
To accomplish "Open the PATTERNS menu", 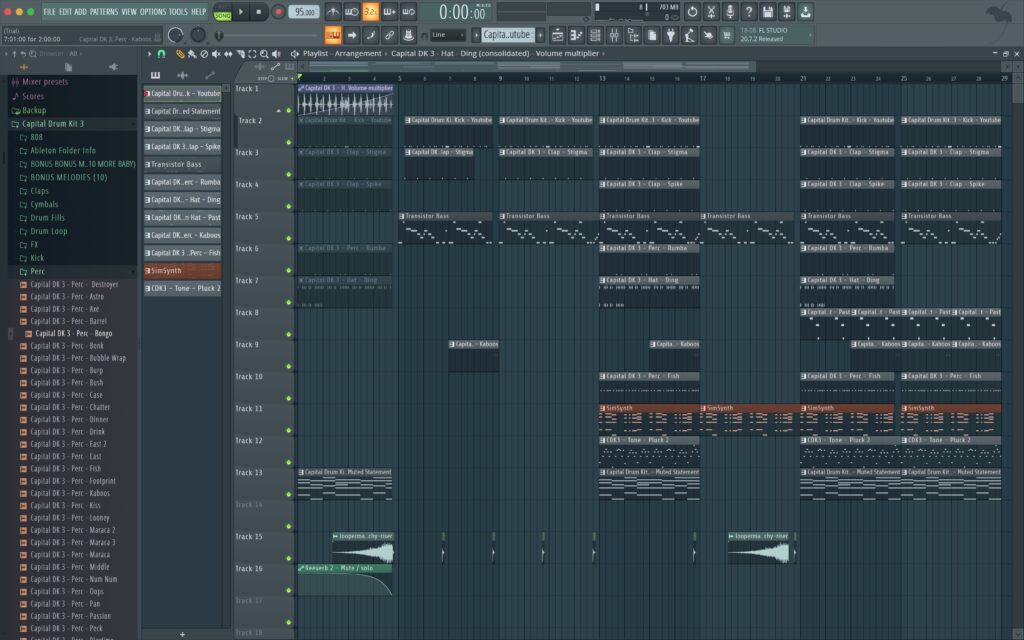I will pos(104,12).
